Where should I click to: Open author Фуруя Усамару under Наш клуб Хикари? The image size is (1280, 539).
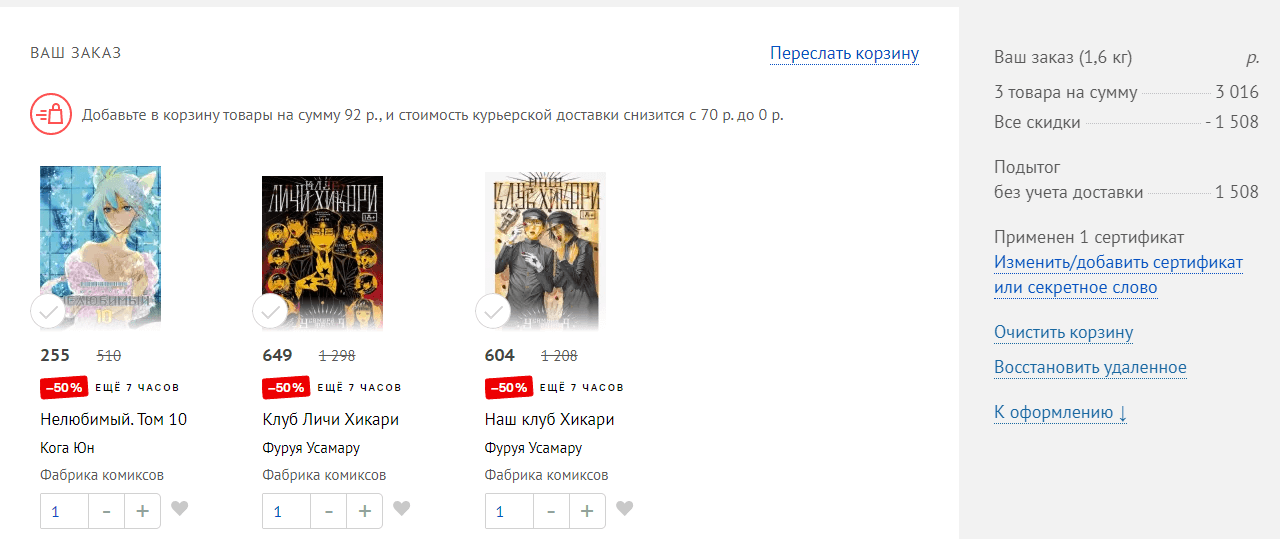pos(533,448)
